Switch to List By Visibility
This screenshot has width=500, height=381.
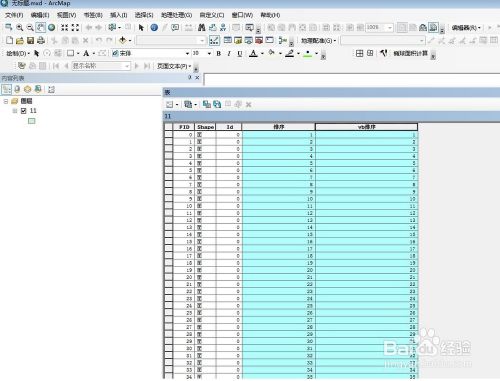click(28, 89)
